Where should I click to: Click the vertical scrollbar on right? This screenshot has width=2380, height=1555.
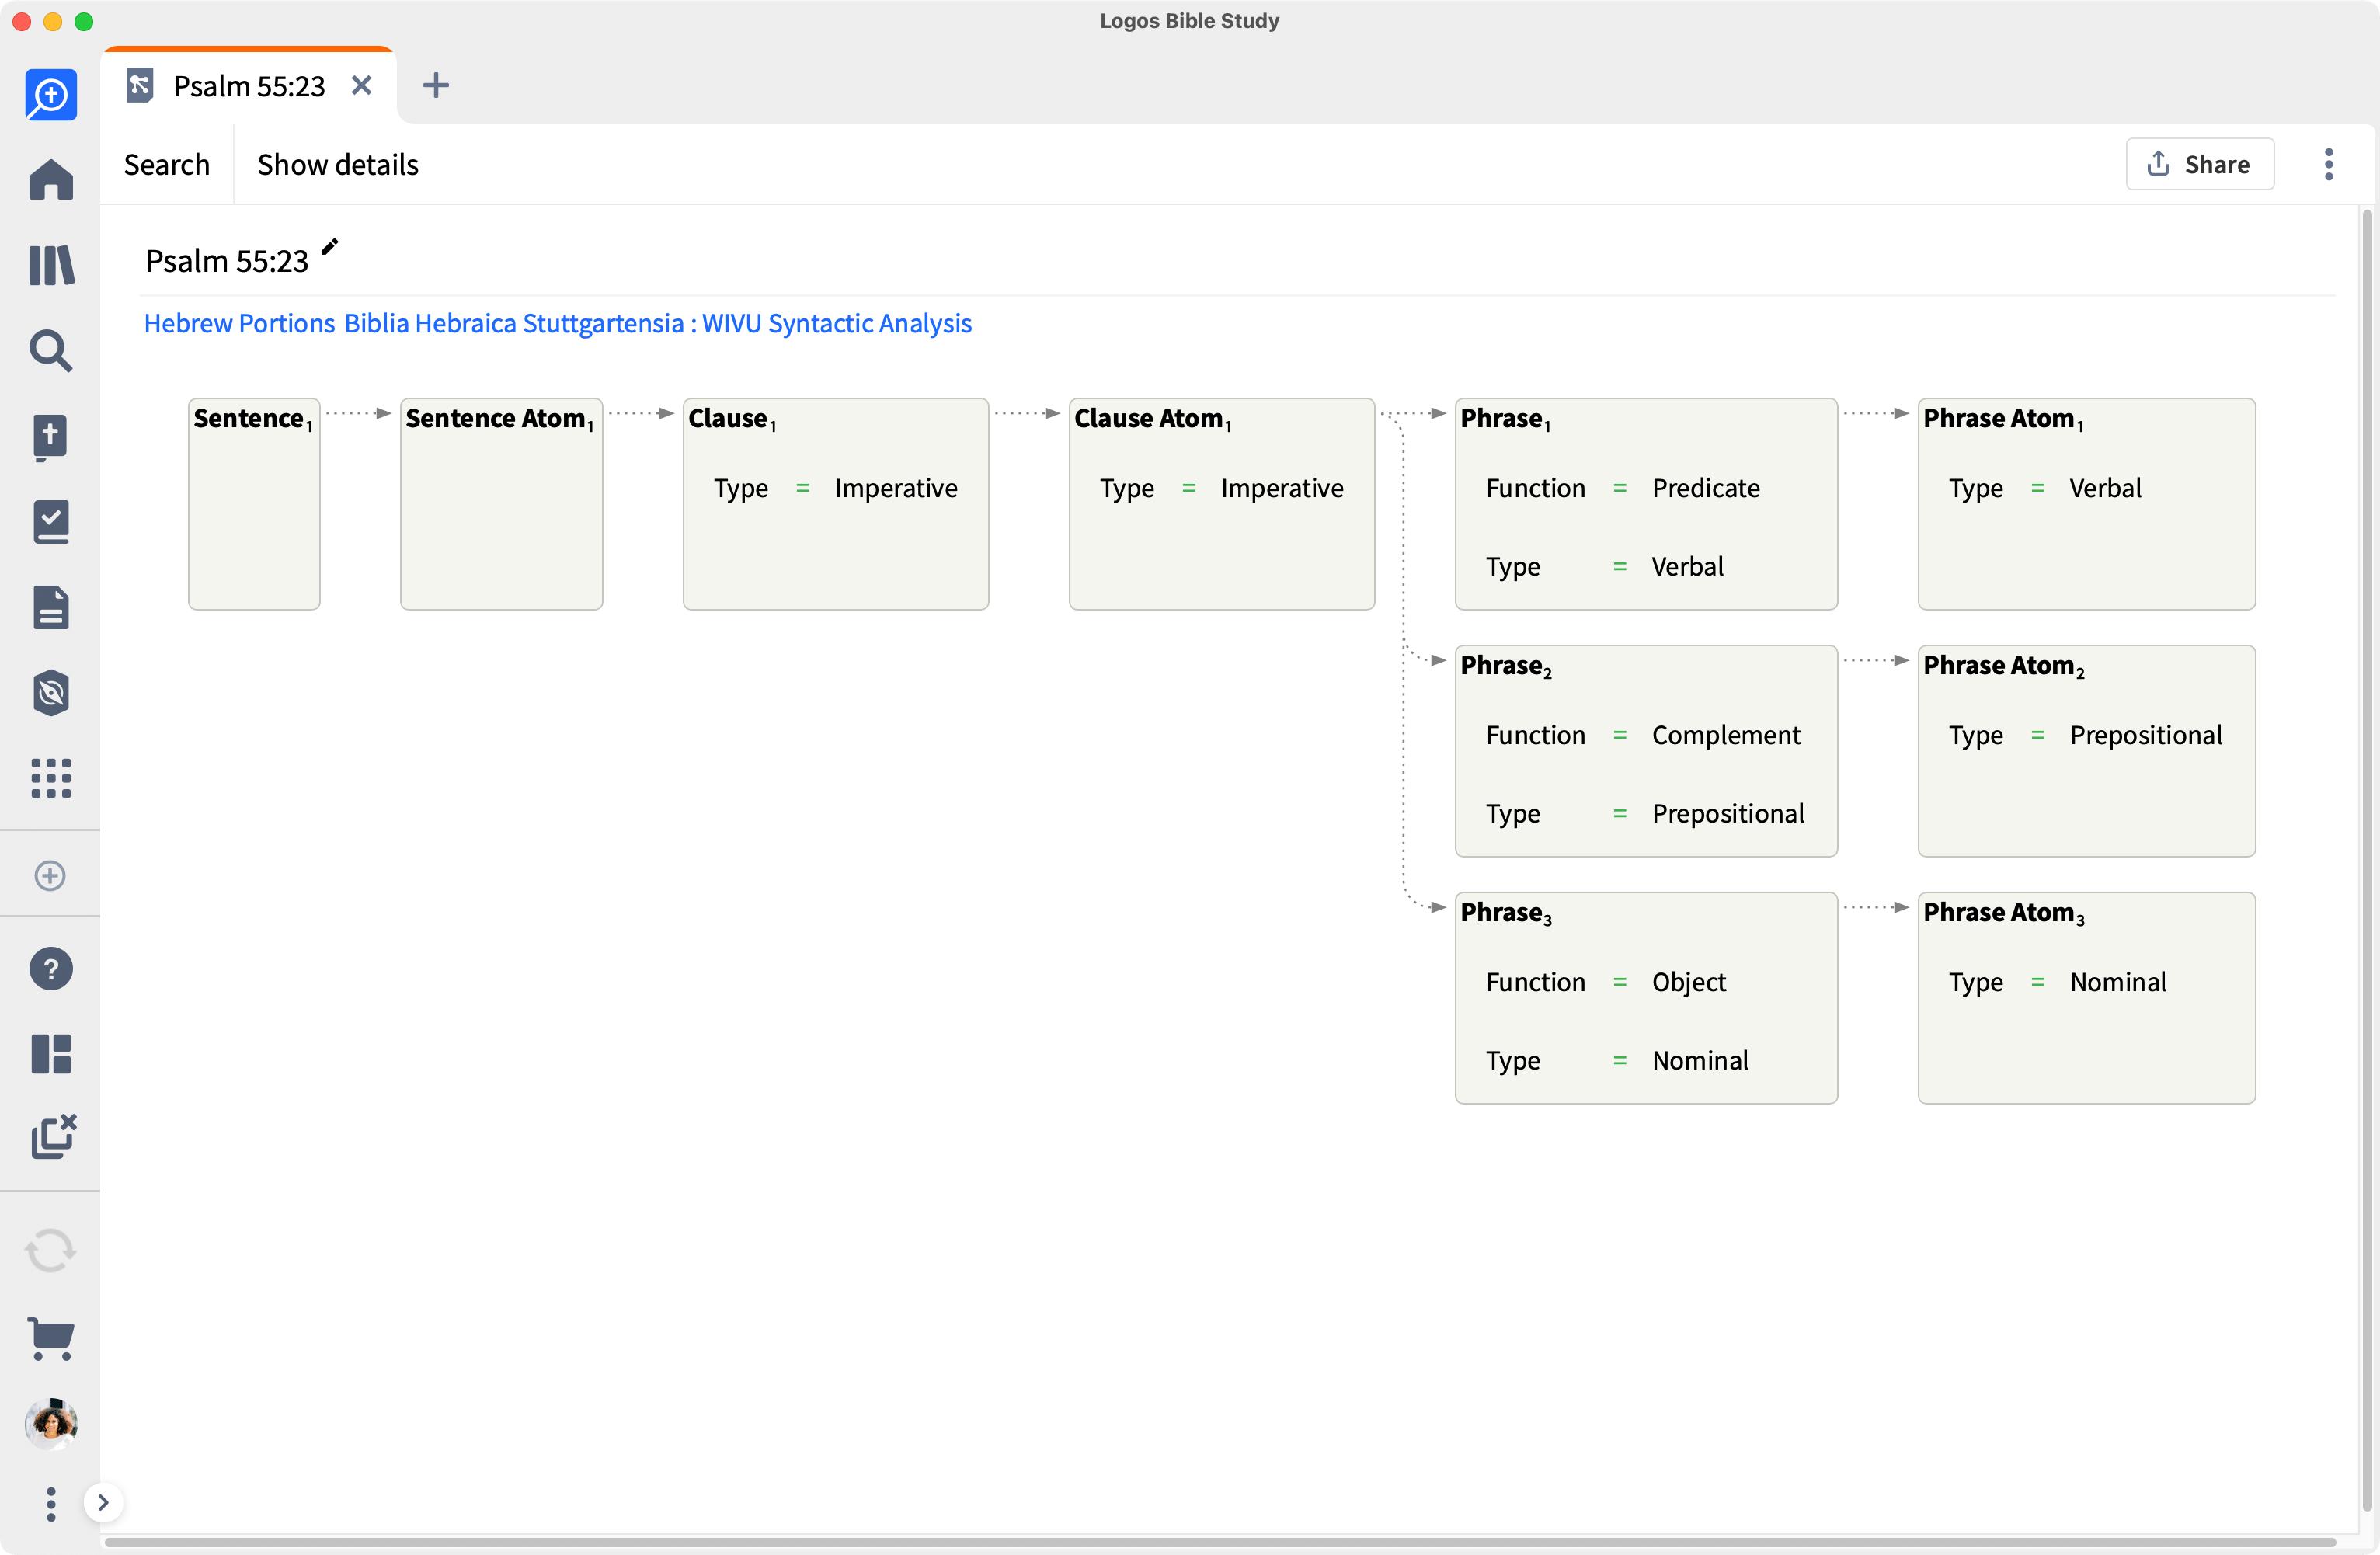2366,860
